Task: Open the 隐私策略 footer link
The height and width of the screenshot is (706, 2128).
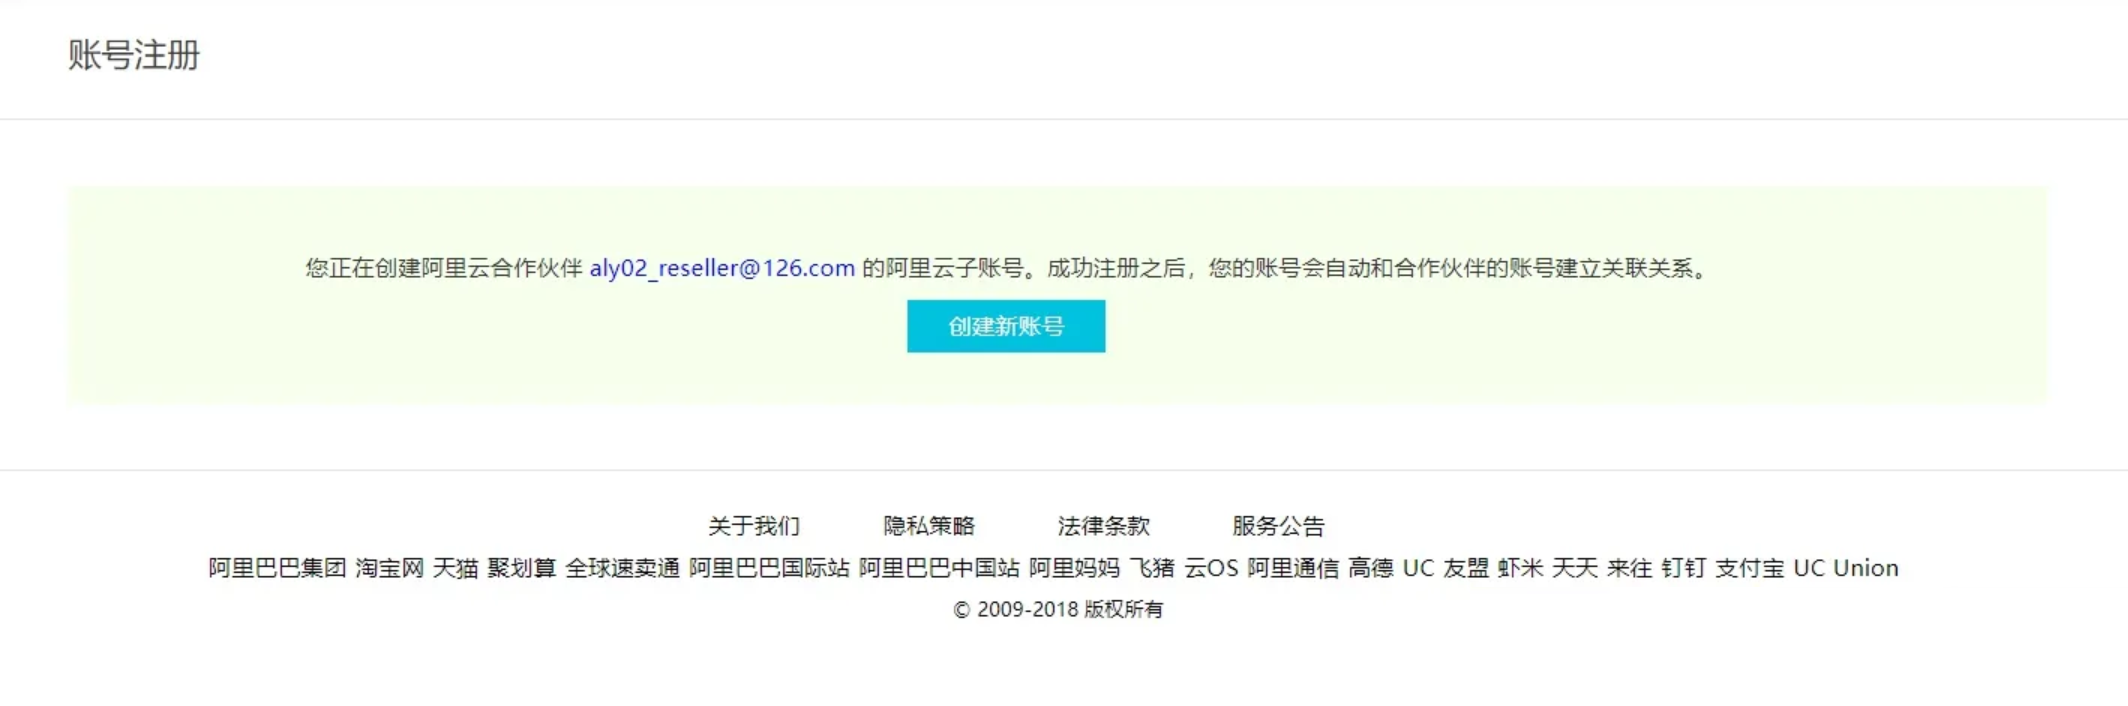Action: [929, 526]
